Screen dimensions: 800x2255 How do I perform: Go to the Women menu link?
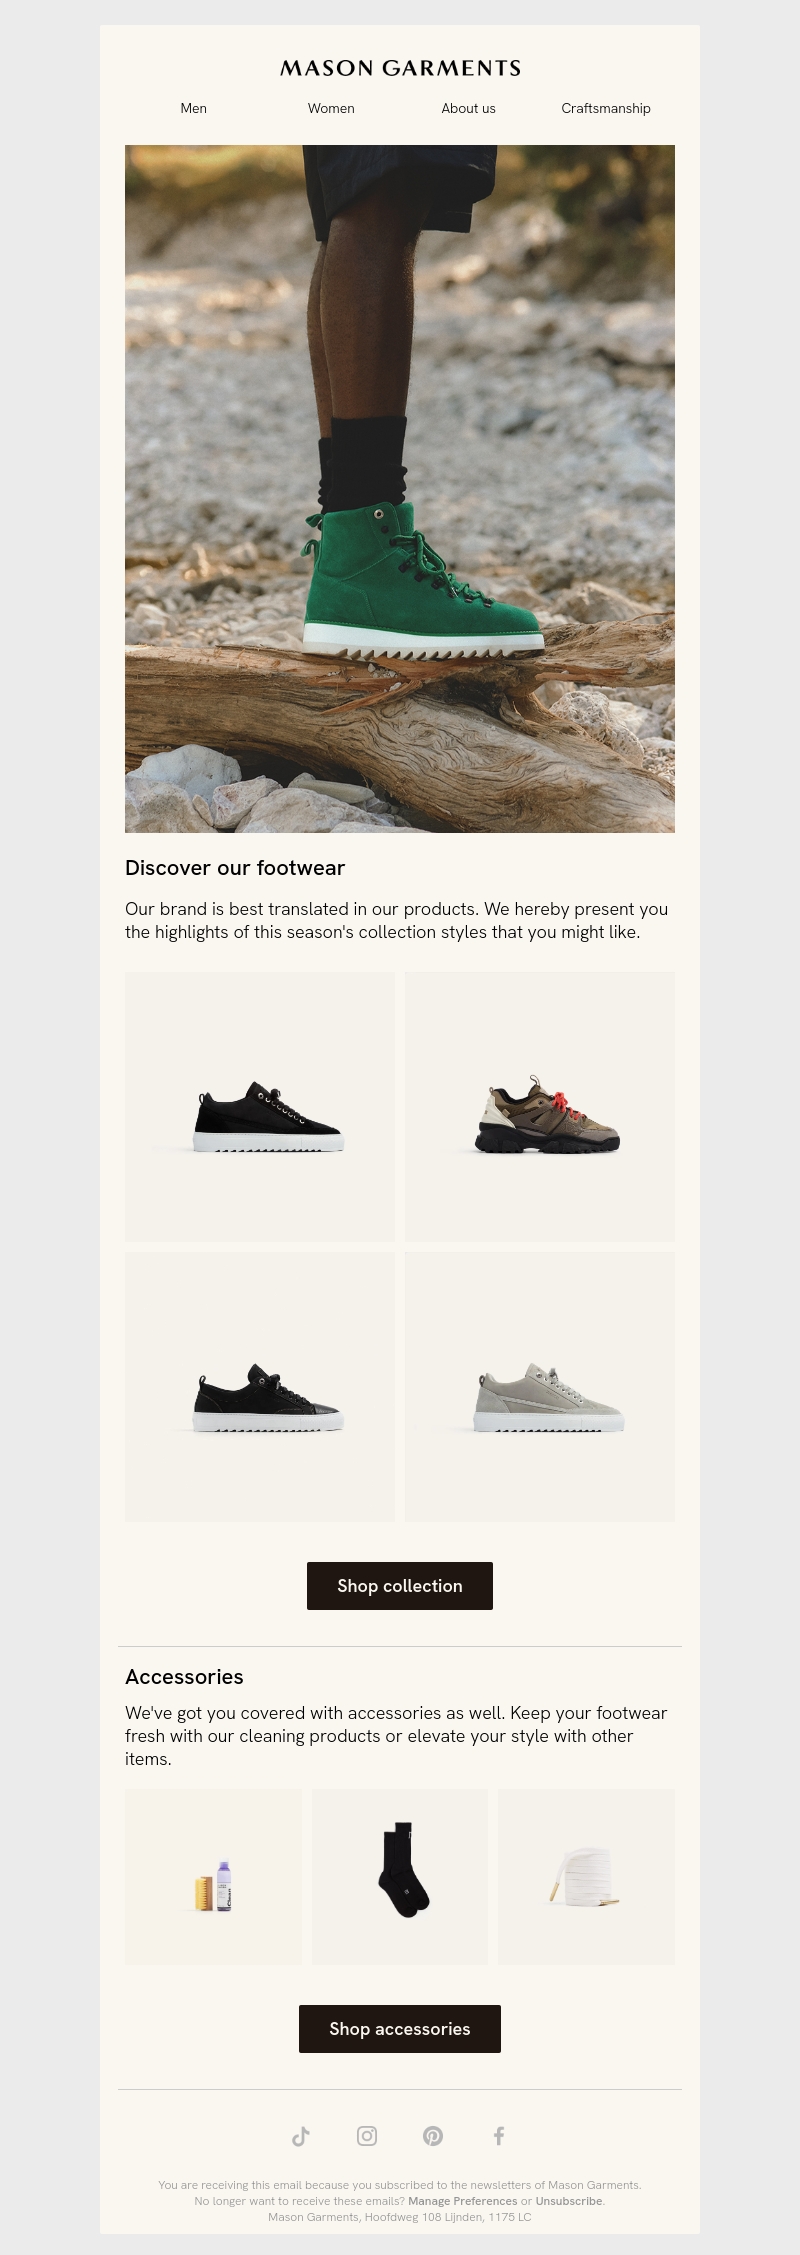coord(331,108)
